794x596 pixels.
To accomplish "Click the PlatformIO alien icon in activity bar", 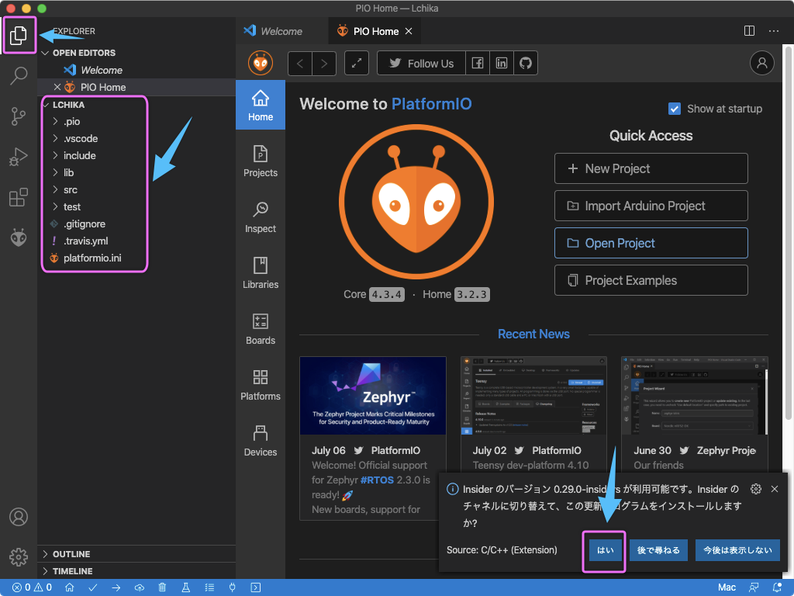I will (x=18, y=238).
